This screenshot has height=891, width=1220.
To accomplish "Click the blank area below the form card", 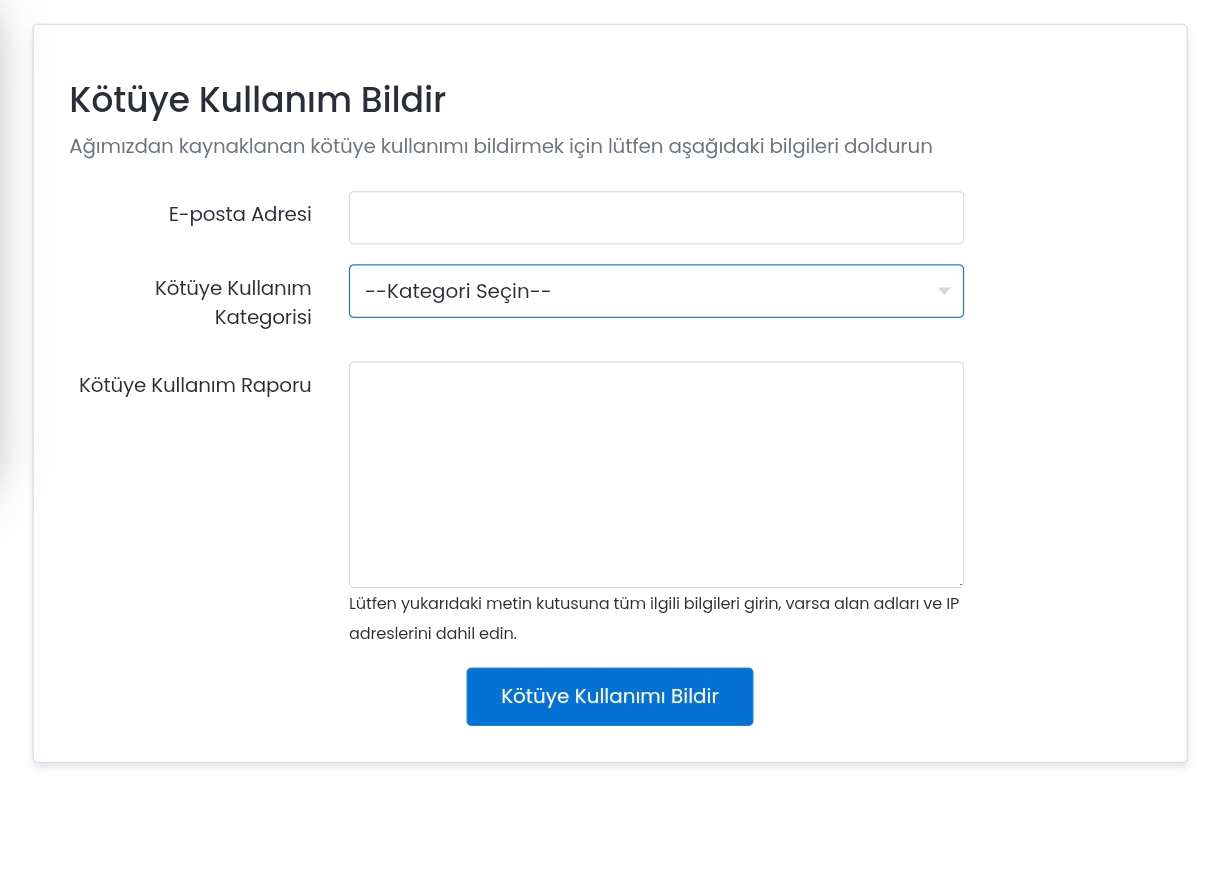I will (610, 827).
